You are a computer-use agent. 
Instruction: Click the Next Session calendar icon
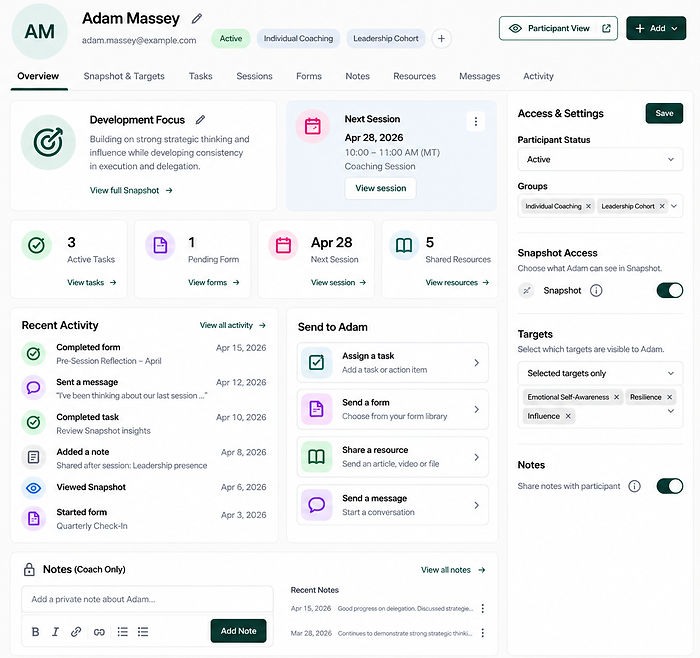(x=312, y=126)
